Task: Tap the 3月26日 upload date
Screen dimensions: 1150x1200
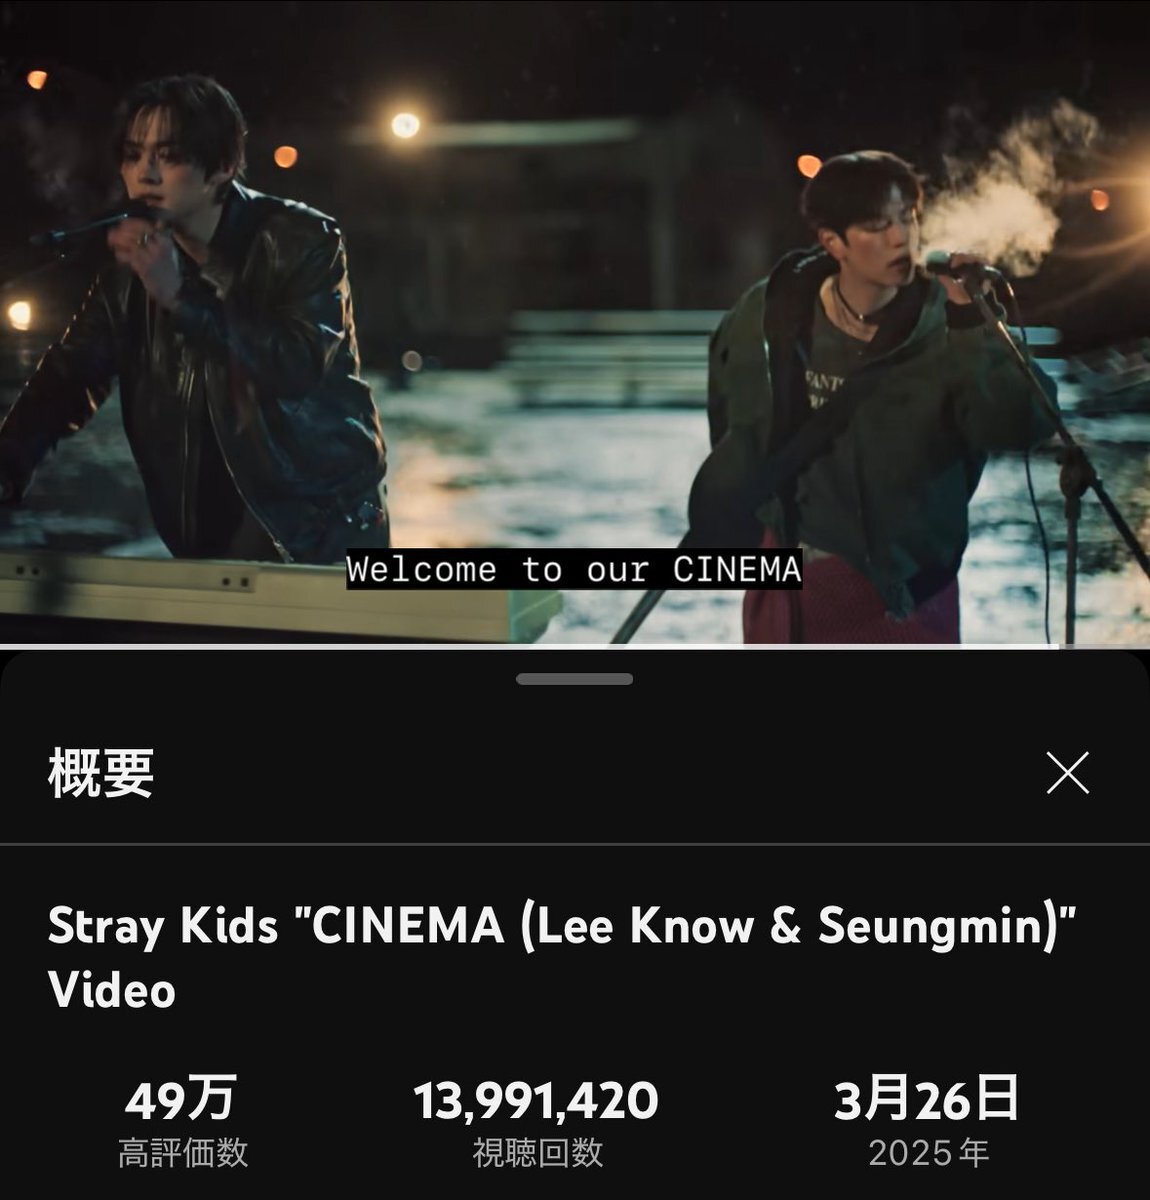Action: tap(927, 1099)
